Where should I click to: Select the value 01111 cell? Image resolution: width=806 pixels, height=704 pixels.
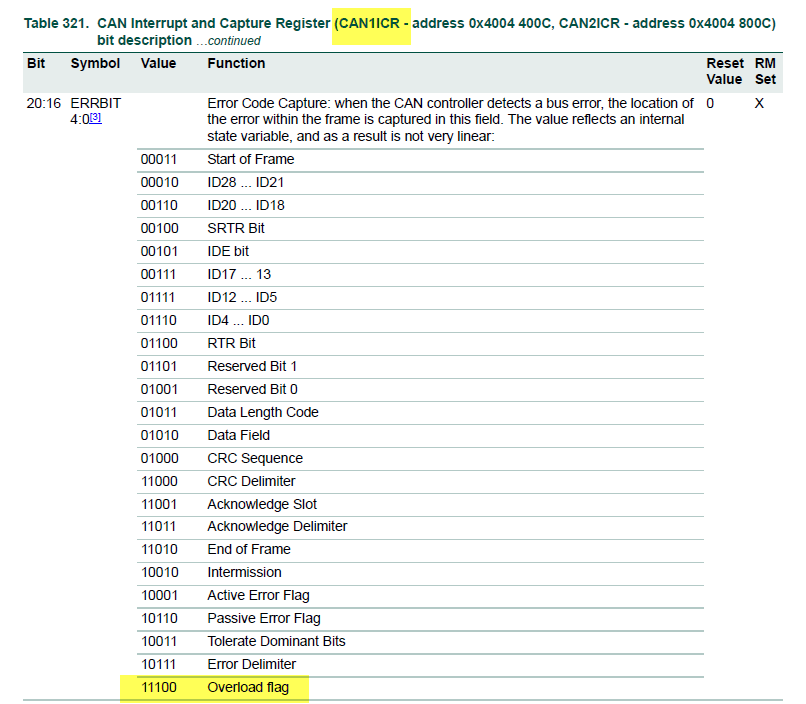[158, 298]
